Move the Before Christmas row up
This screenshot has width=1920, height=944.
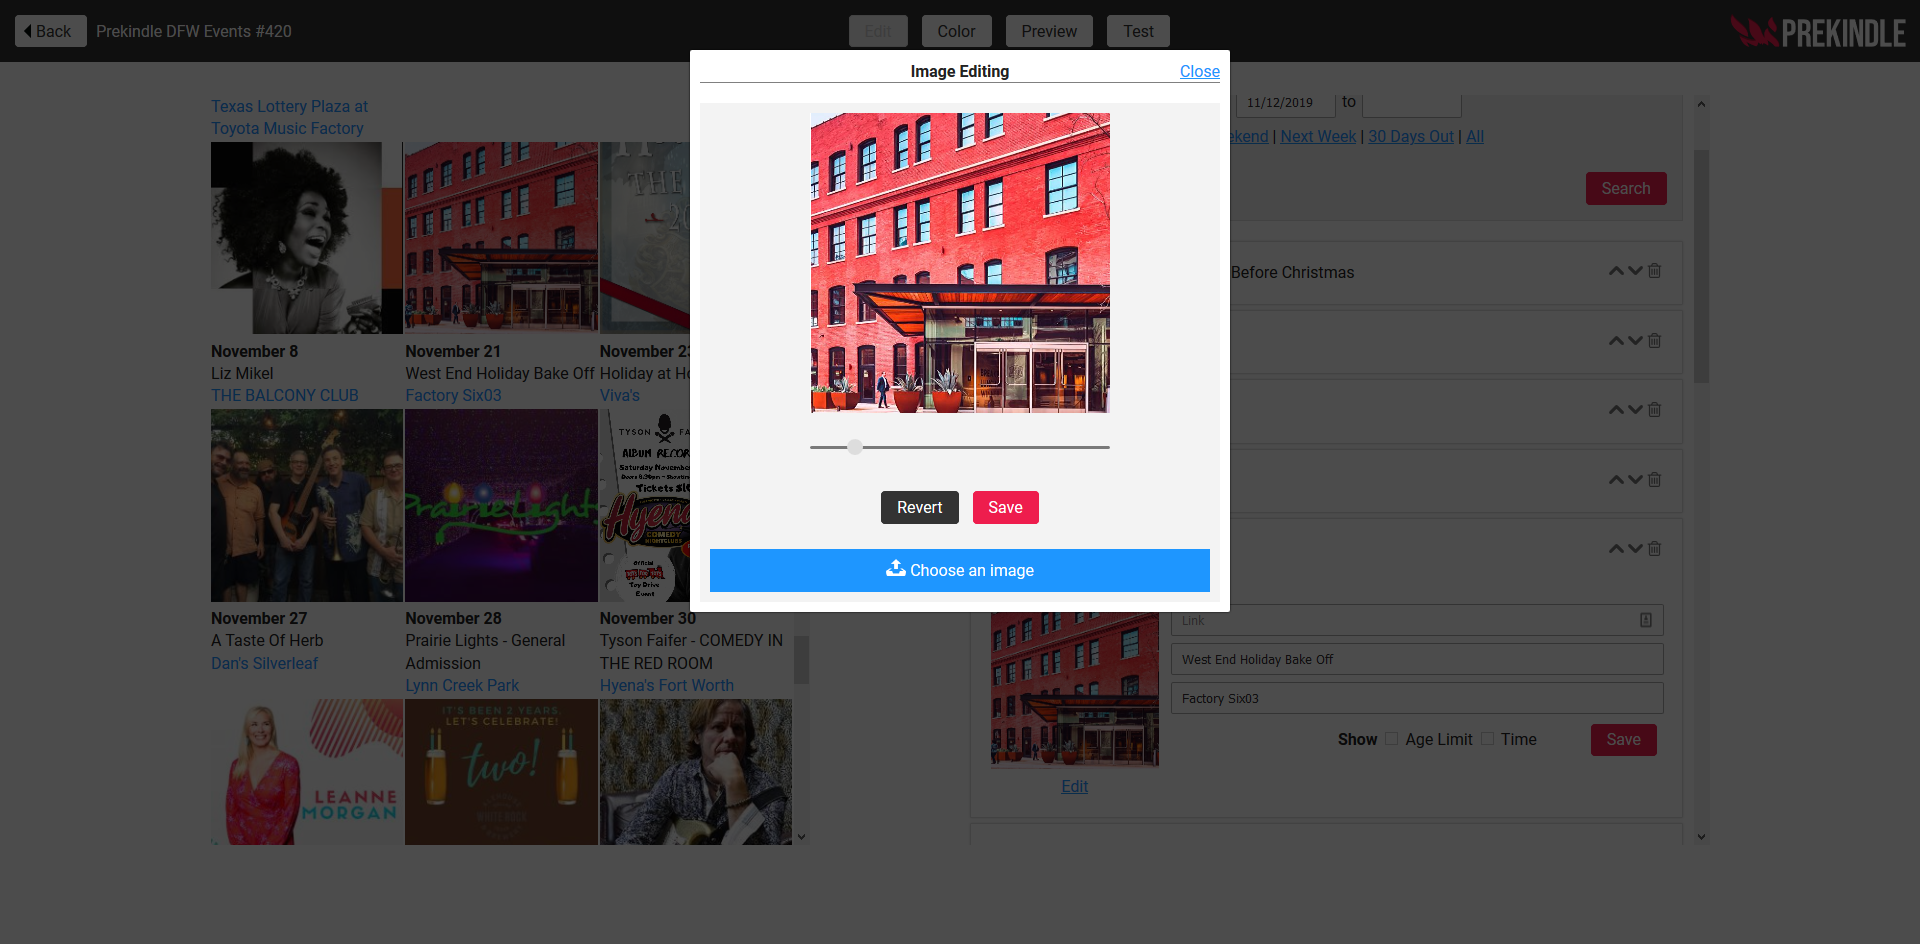tap(1615, 271)
